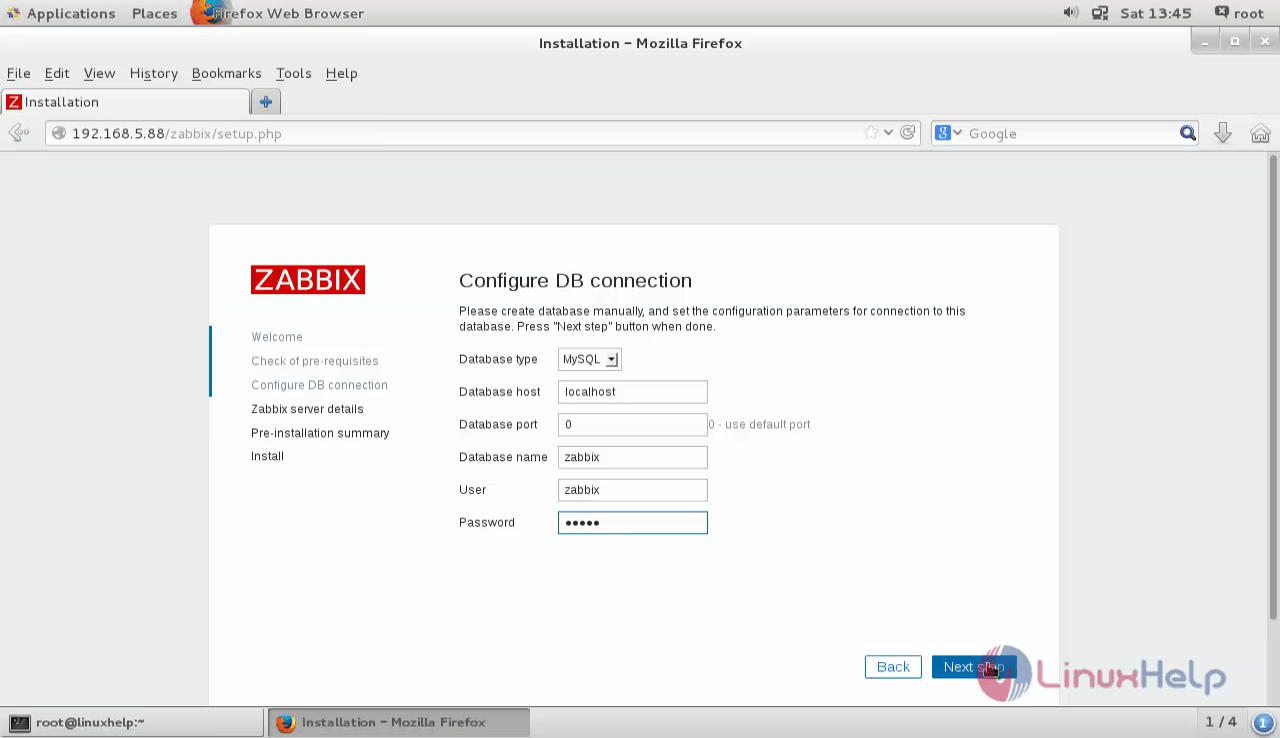Open the downloads arrow icon
This screenshot has width=1280, height=738.
coord(1222,133)
